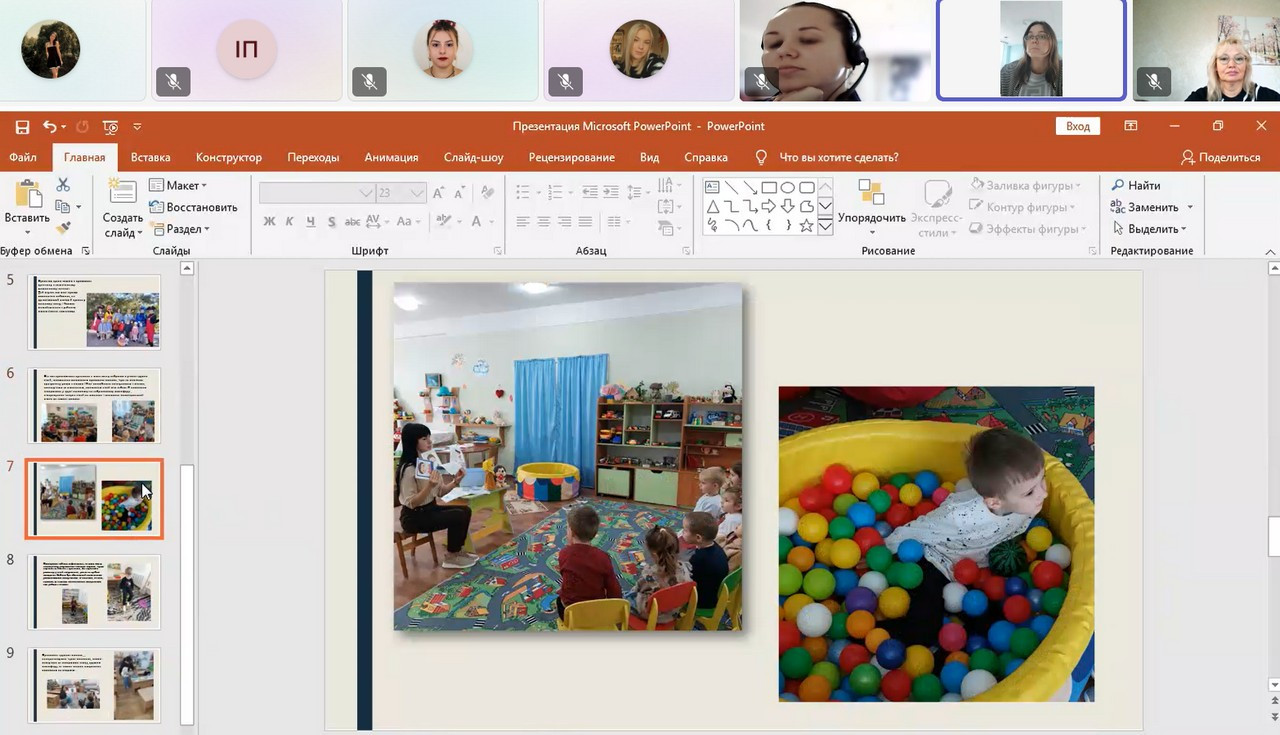Toggle text shadow (S) formatting
This screenshot has height=735, width=1280.
331,221
